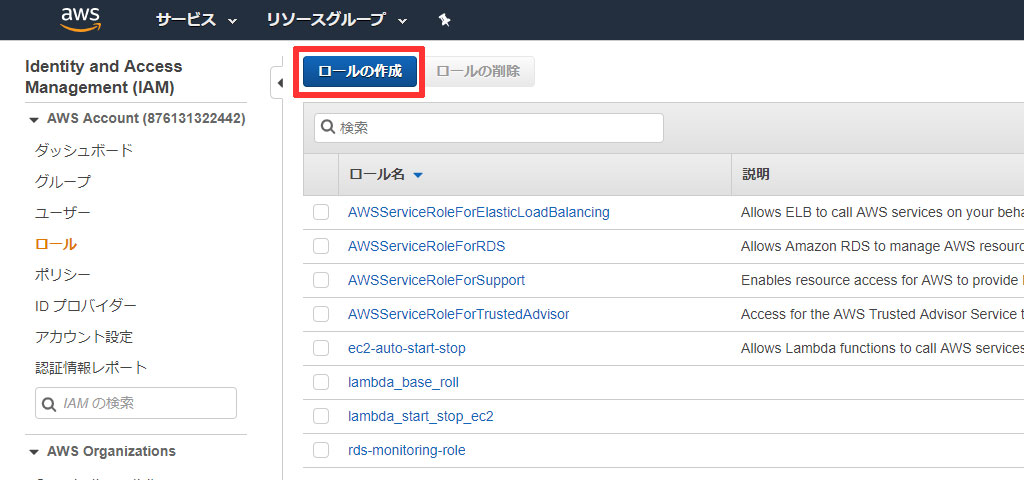Check the lambda_base_roll row checkbox
This screenshot has height=480, width=1024.
321,382
